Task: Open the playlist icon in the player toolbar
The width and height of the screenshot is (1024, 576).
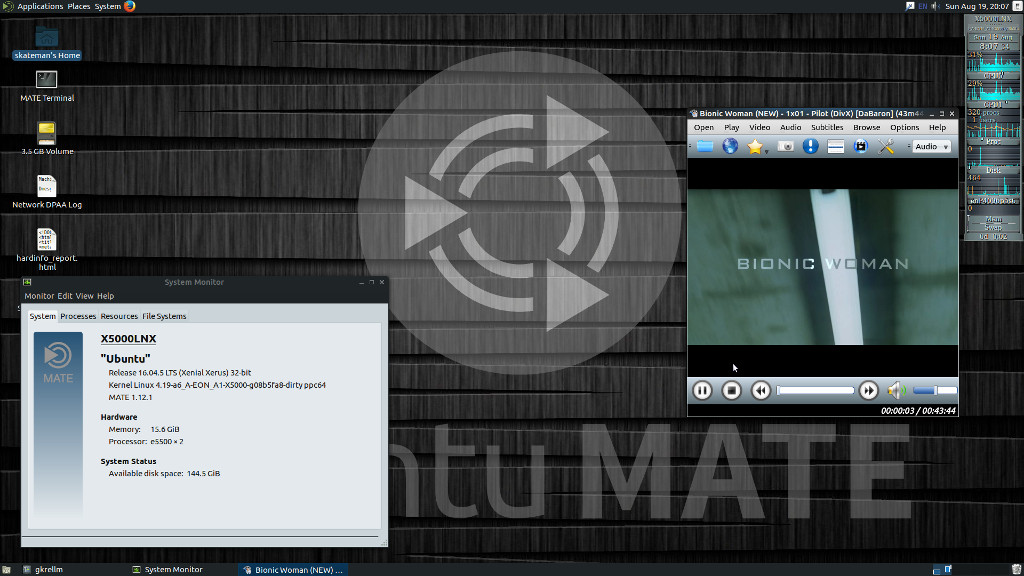Action: (x=836, y=146)
